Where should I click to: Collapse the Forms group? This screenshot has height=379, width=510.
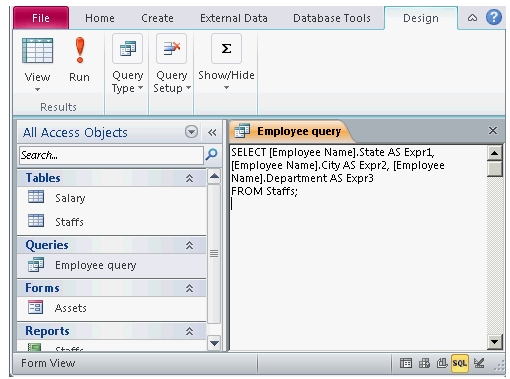189,288
